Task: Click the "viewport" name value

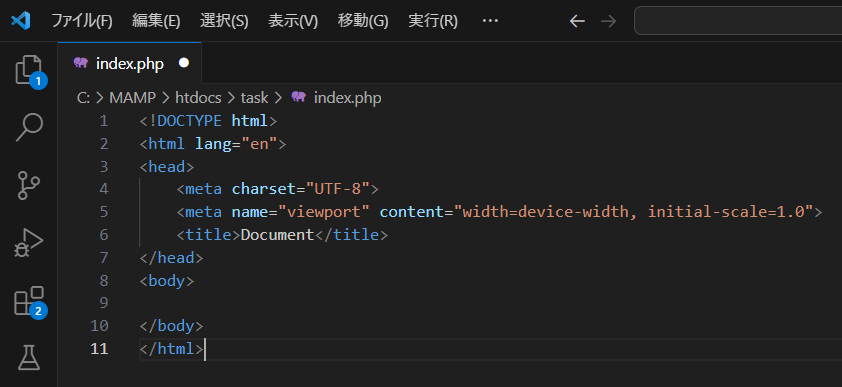Action: pos(324,212)
